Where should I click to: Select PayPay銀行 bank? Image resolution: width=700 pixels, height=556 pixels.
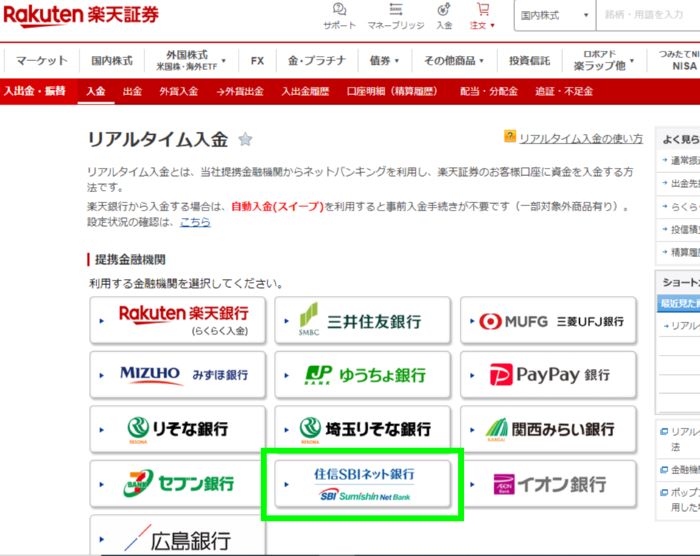(x=548, y=375)
